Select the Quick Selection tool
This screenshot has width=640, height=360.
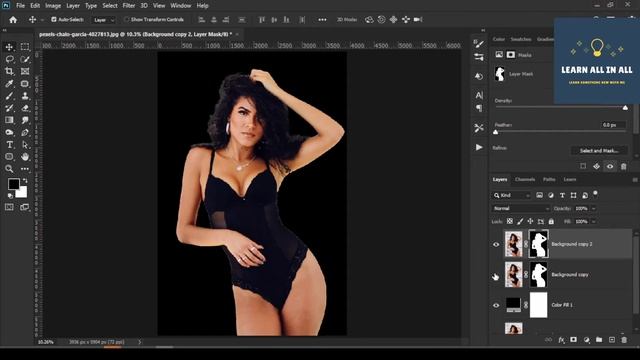click(25, 59)
